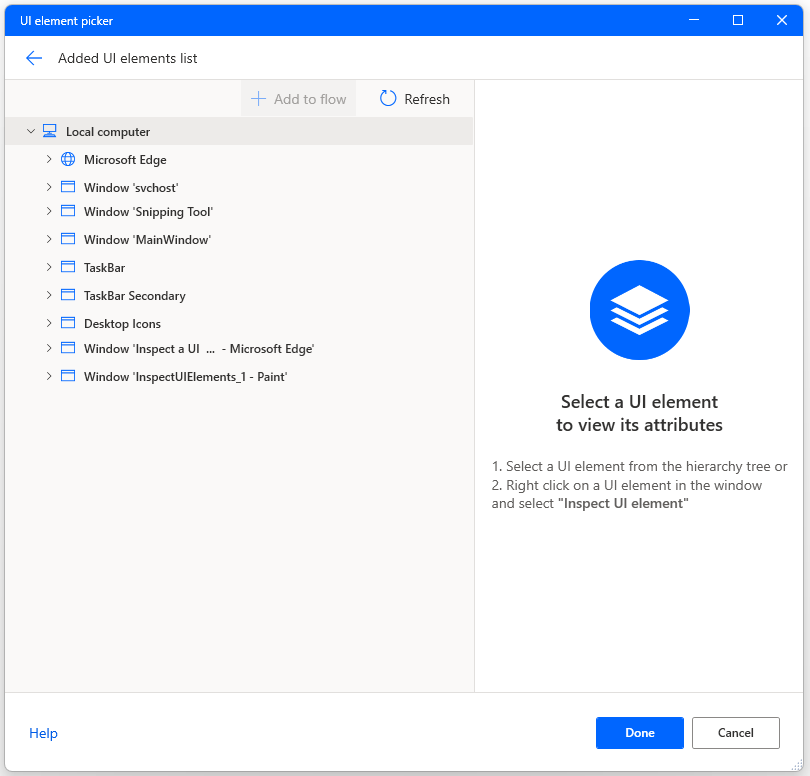Expand the Window 'svchost' node
This screenshot has width=810, height=776.
coord(49,187)
